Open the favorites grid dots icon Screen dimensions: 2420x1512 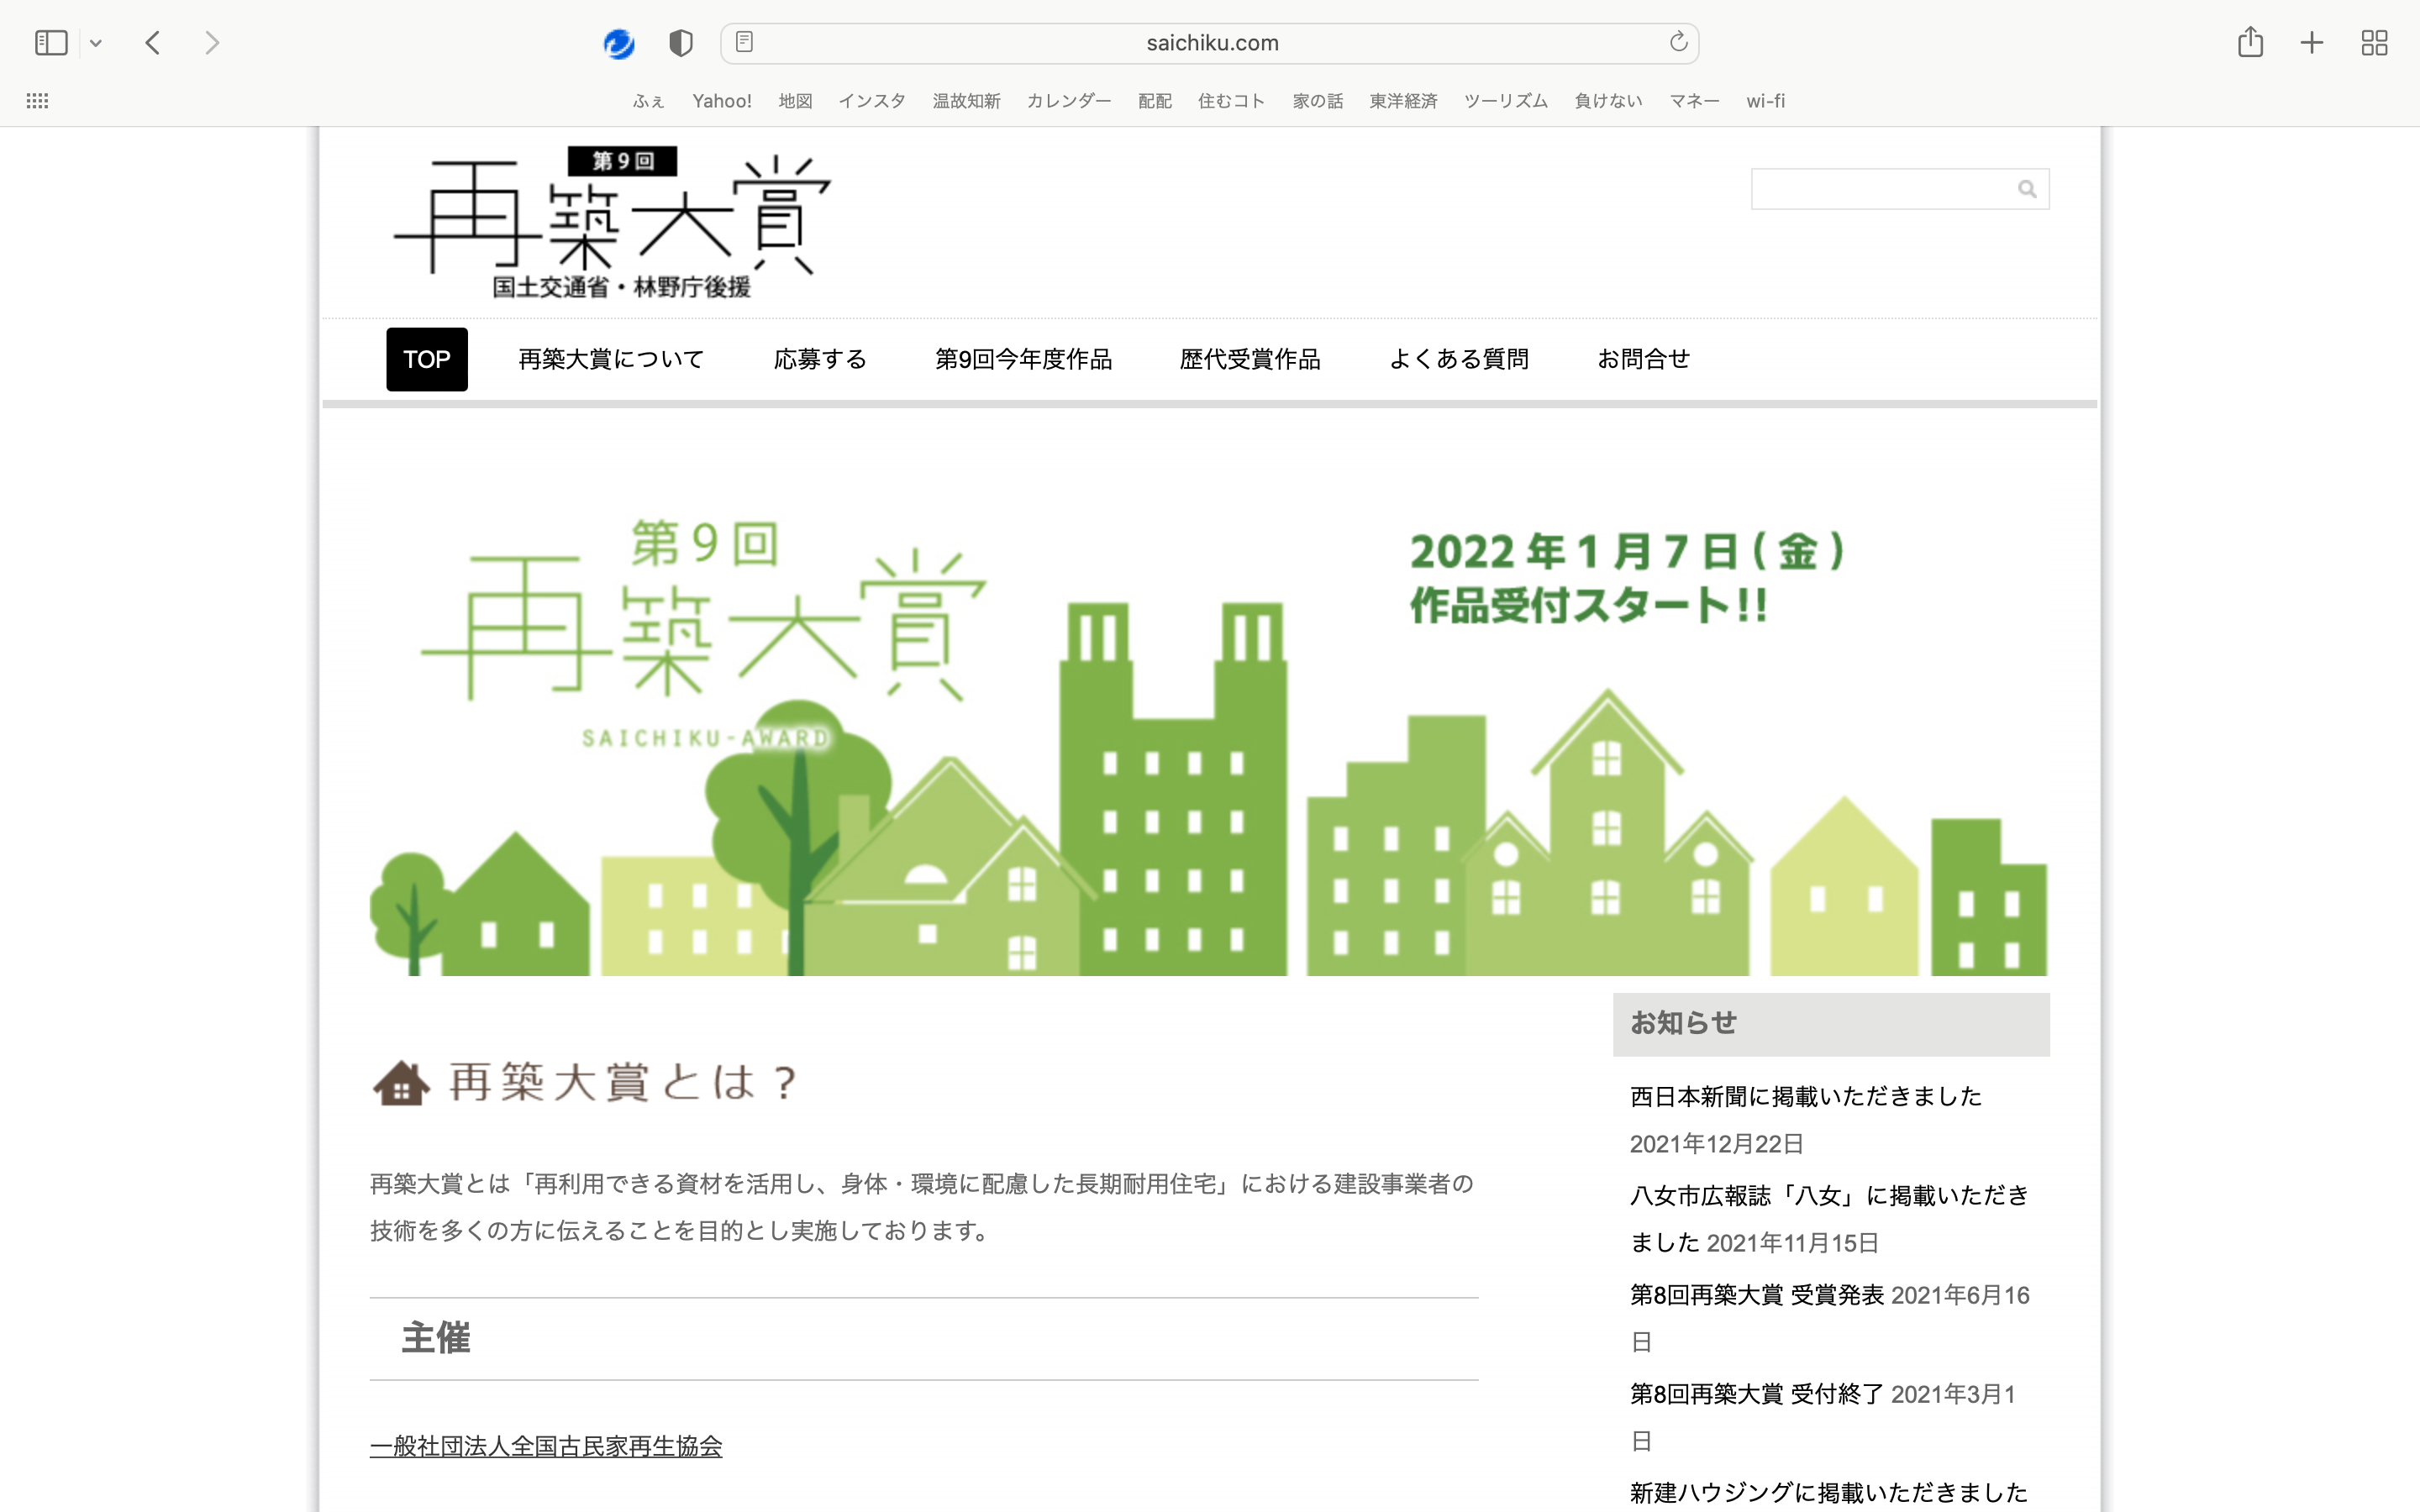37,101
